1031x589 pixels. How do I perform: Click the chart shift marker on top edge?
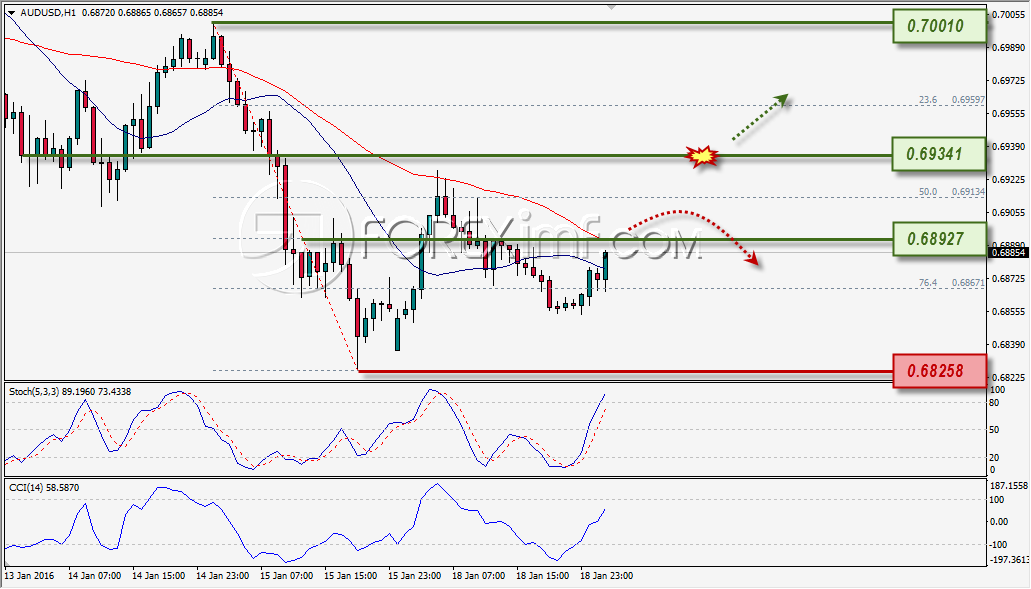click(x=612, y=7)
